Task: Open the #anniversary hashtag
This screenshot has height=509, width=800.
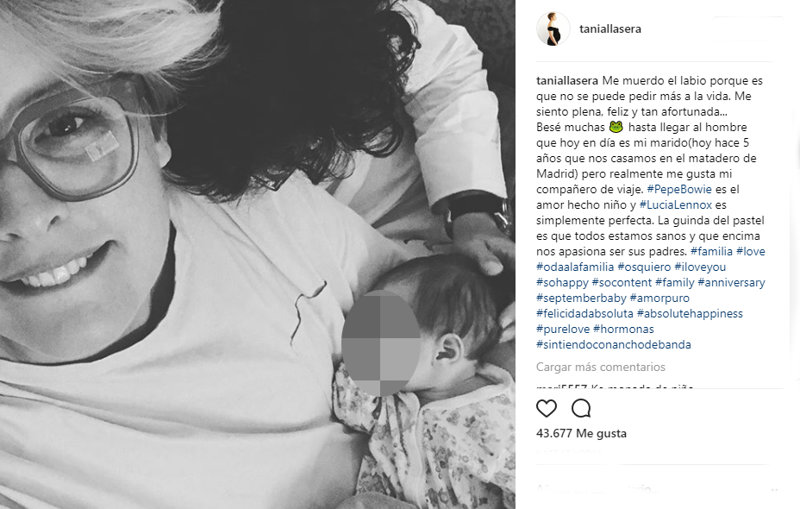Action: [x=731, y=283]
